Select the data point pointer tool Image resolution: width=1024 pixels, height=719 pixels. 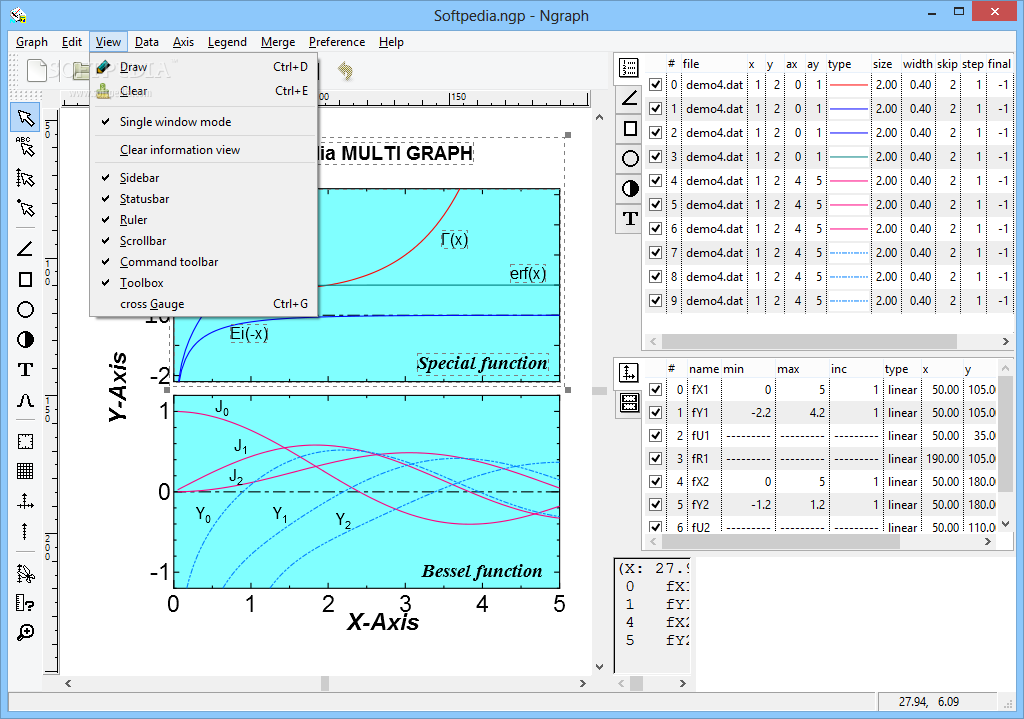[x=25, y=208]
